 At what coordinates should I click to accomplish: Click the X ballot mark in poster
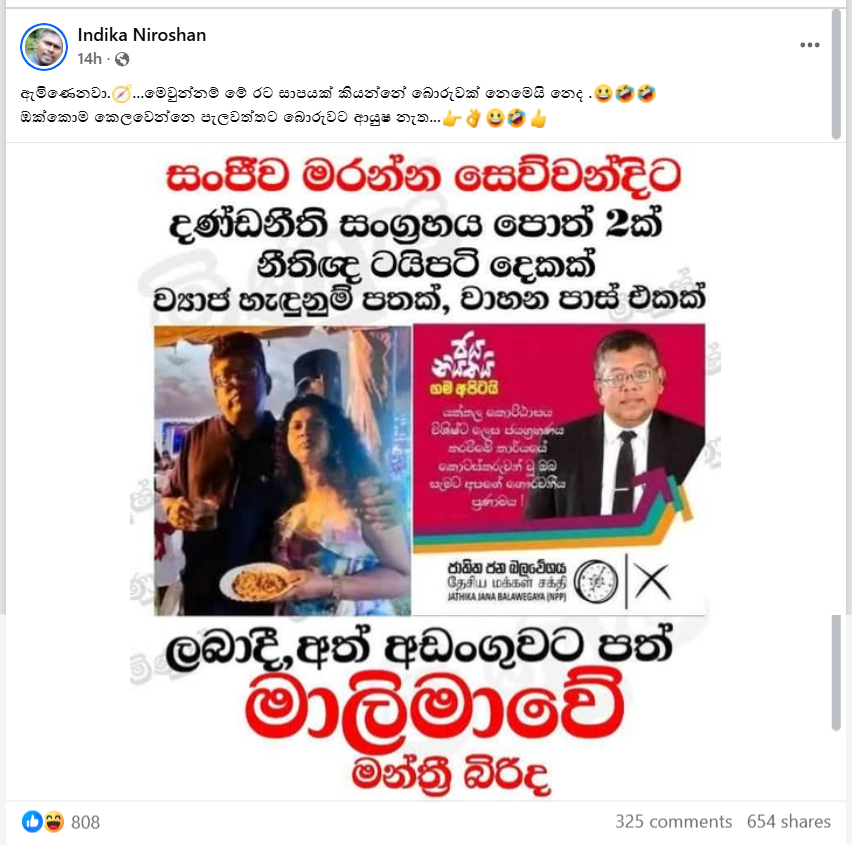point(652,581)
